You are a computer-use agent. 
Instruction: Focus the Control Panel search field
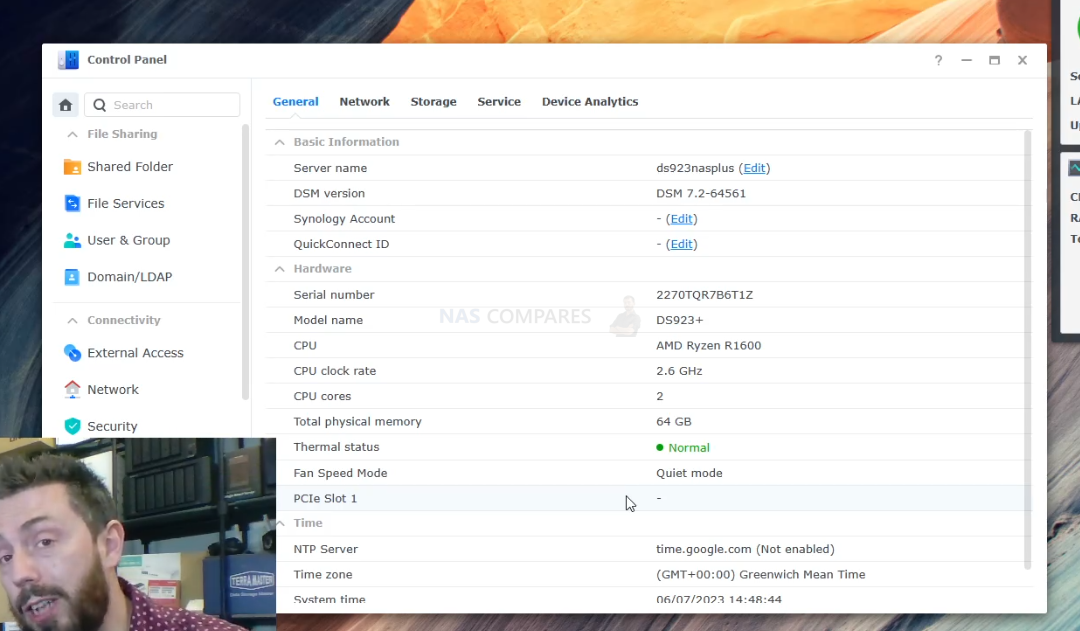(162, 105)
